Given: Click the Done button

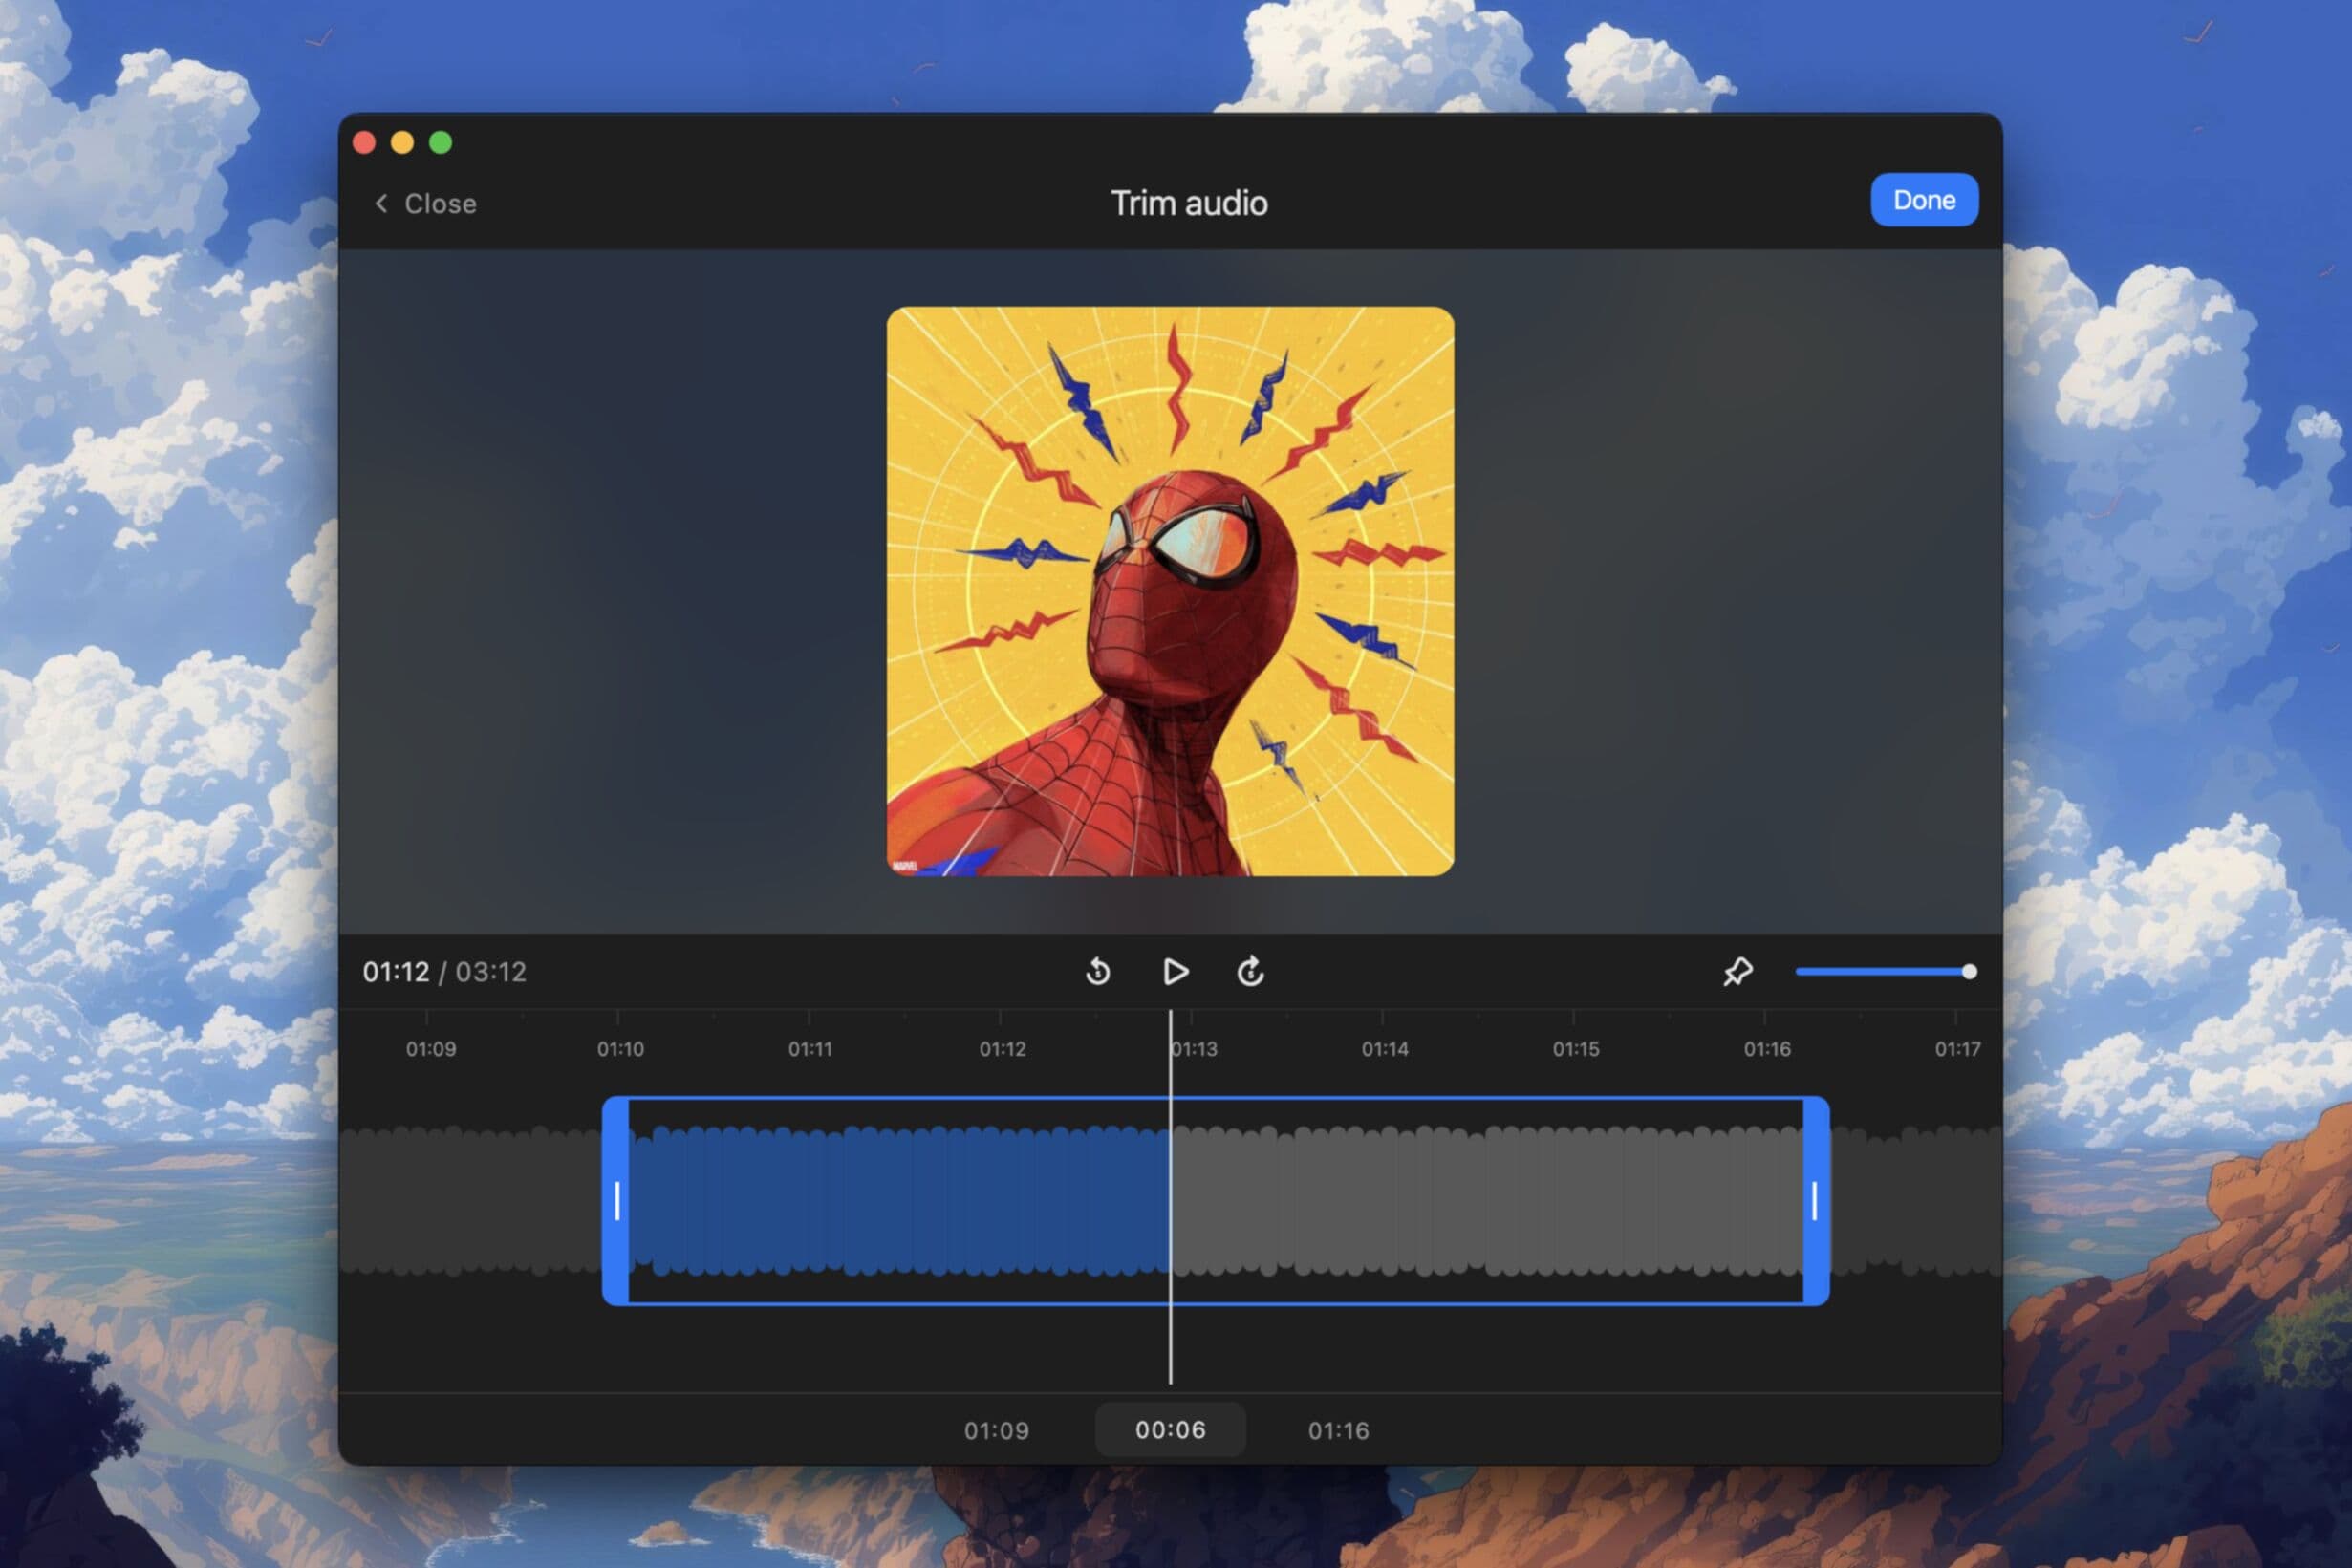Looking at the screenshot, I should (1924, 200).
